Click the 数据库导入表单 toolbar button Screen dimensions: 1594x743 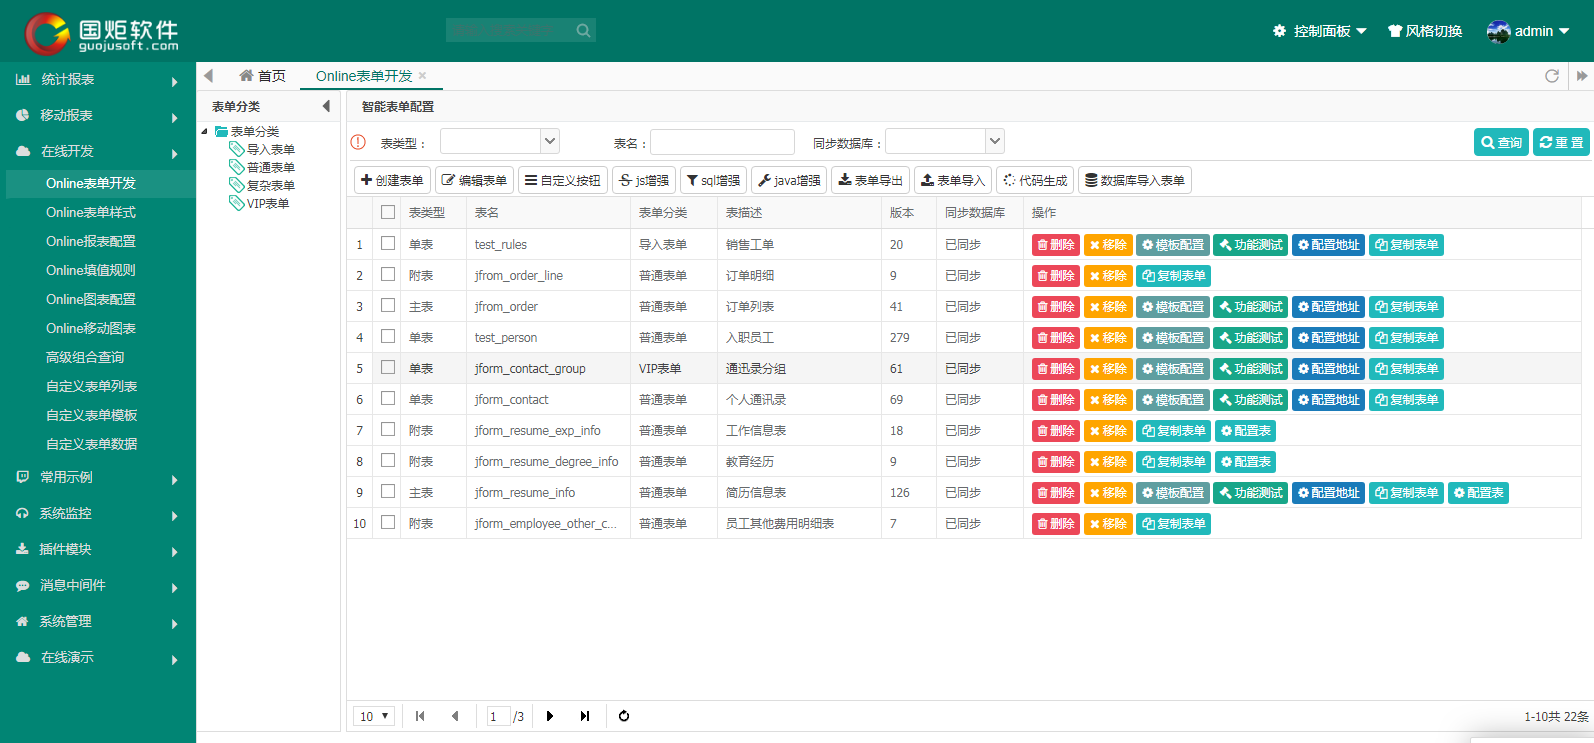(x=1135, y=180)
